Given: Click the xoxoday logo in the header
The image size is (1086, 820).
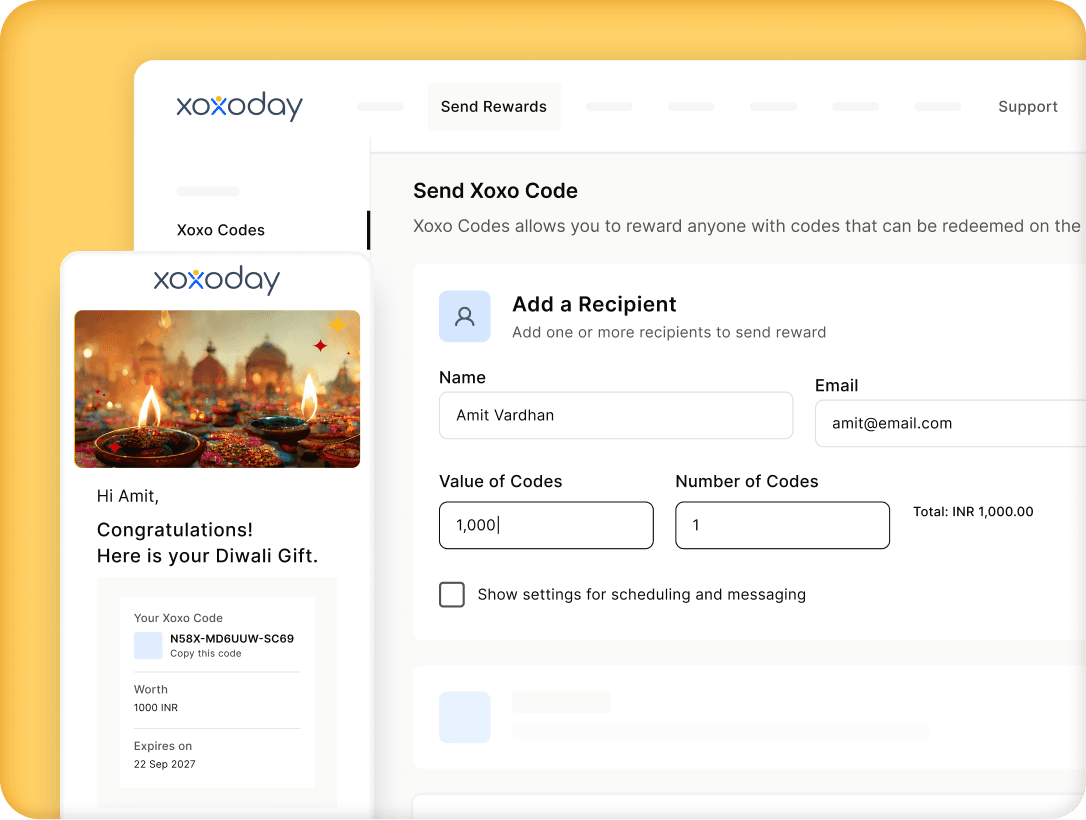Looking at the screenshot, I should click(240, 106).
